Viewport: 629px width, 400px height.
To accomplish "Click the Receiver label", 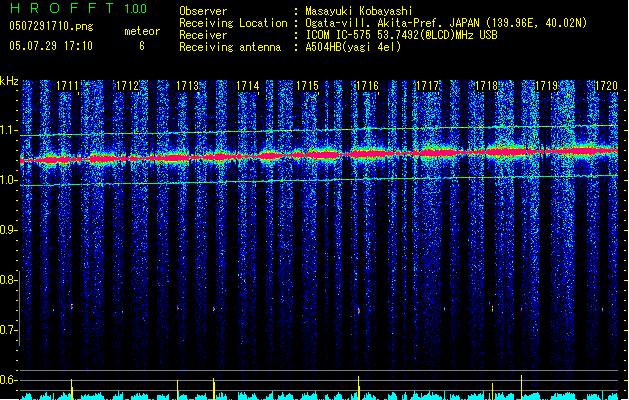I will (x=203, y=35).
